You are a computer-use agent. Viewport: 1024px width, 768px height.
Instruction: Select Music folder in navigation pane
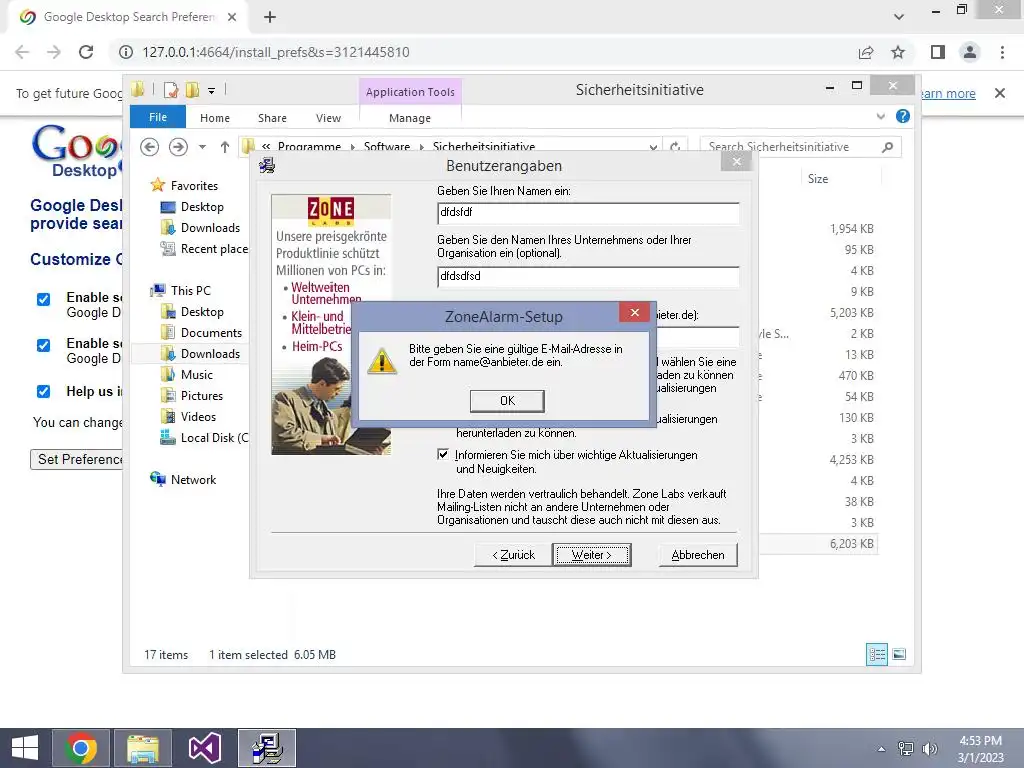pyautogui.click(x=197, y=375)
